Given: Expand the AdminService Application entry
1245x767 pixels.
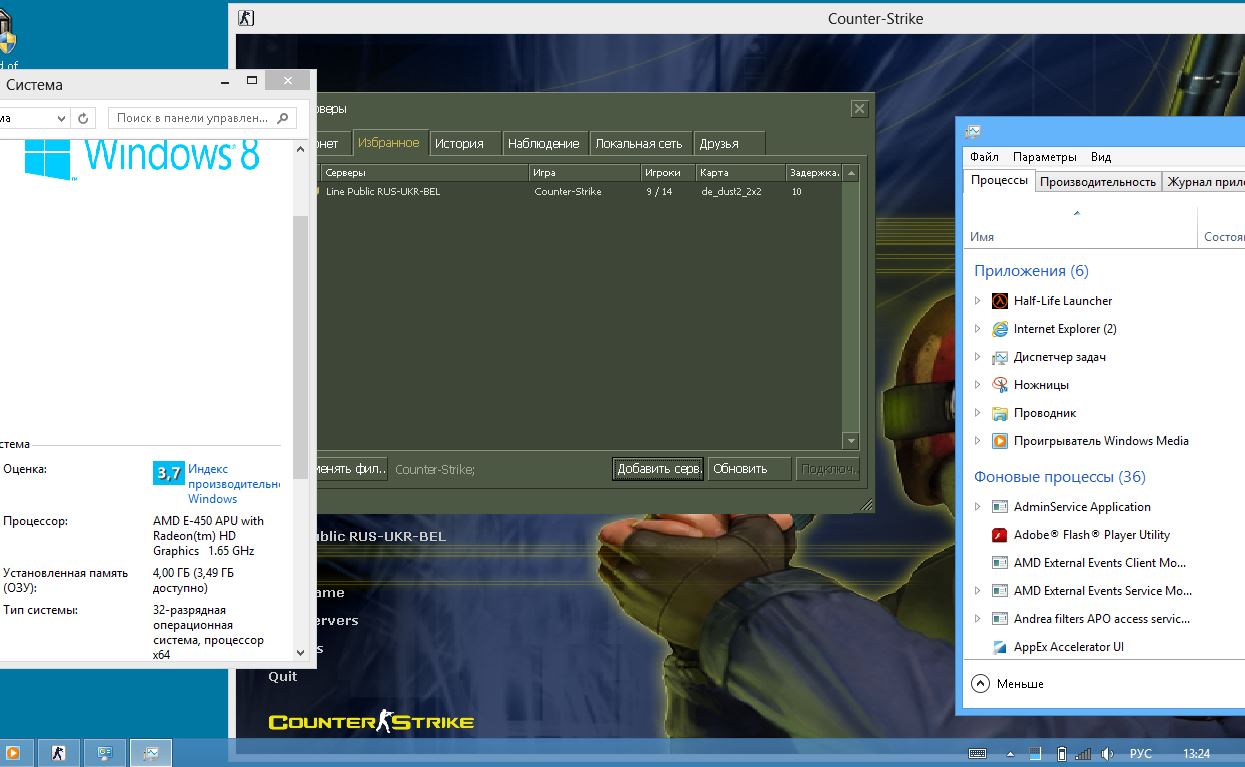Looking at the screenshot, I should coord(978,507).
